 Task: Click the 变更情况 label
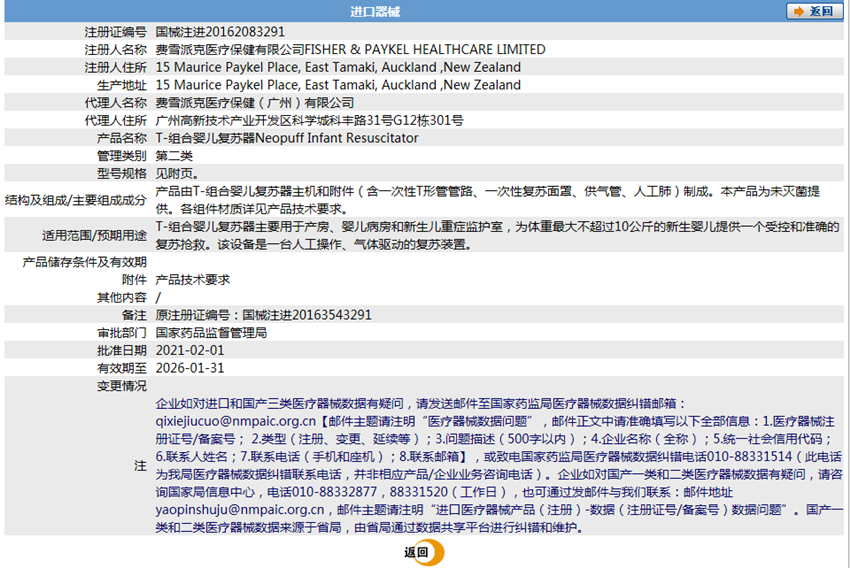point(122,386)
